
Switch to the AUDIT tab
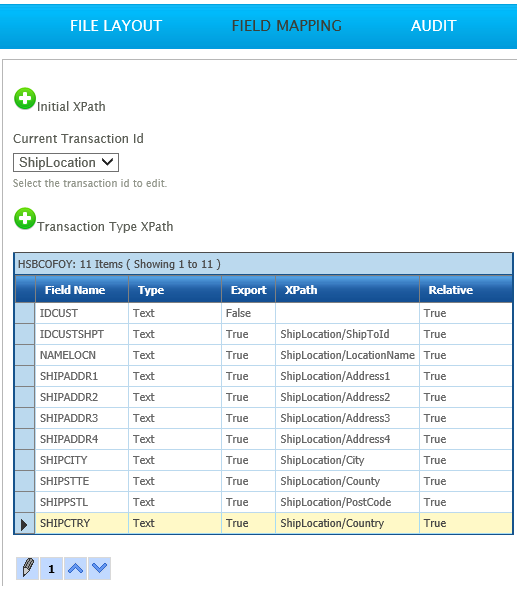pos(433,26)
